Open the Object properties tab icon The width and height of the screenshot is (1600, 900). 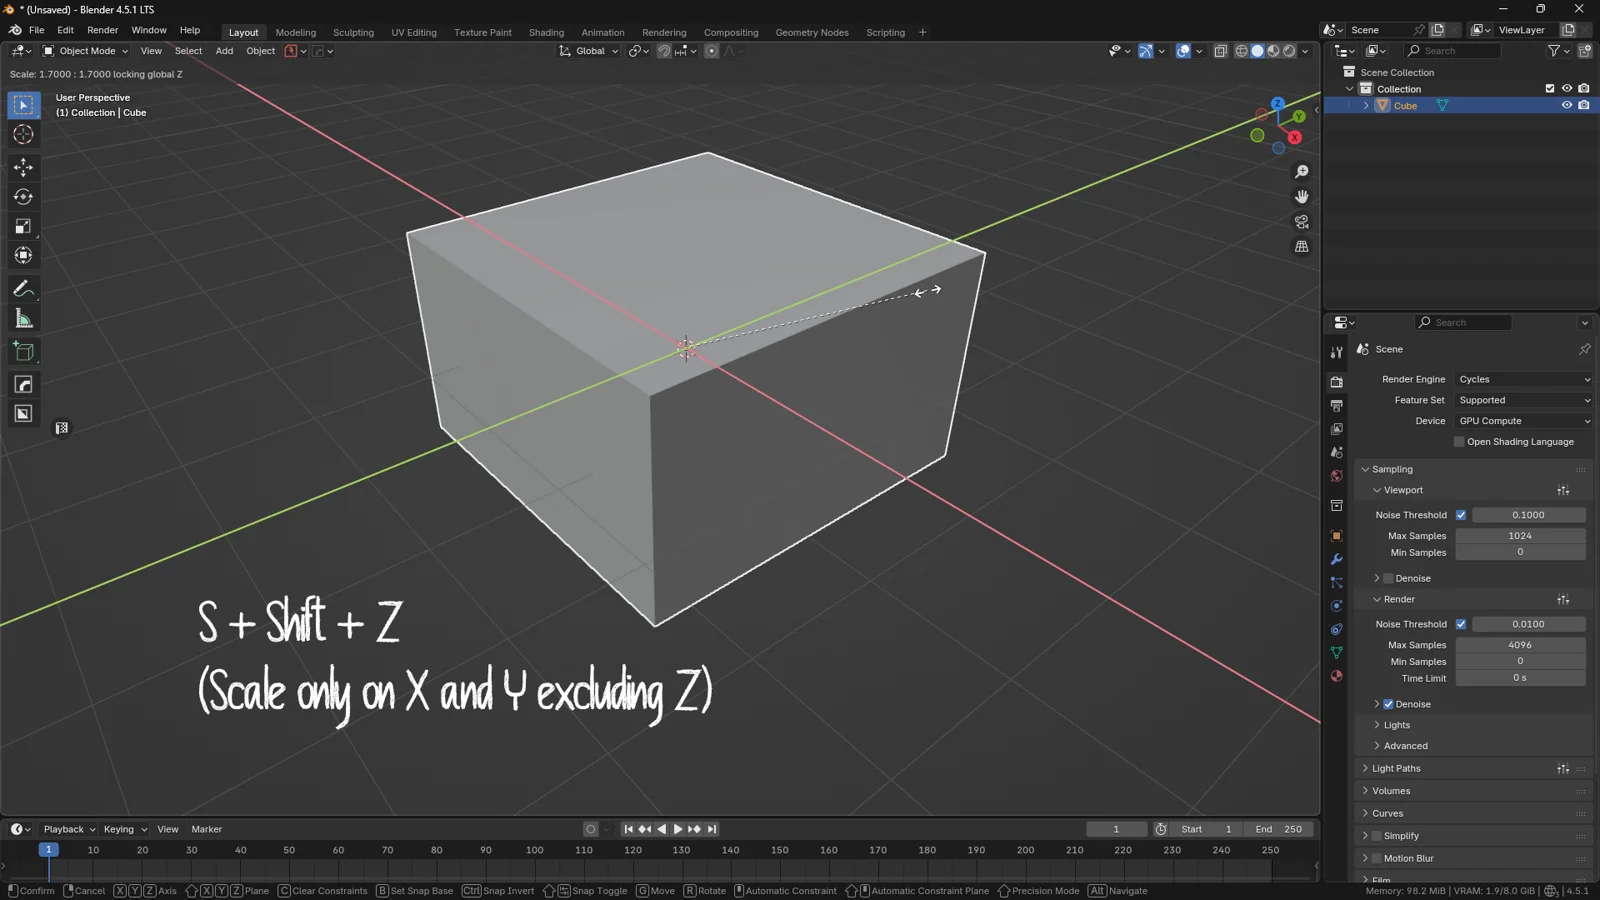(x=1336, y=536)
